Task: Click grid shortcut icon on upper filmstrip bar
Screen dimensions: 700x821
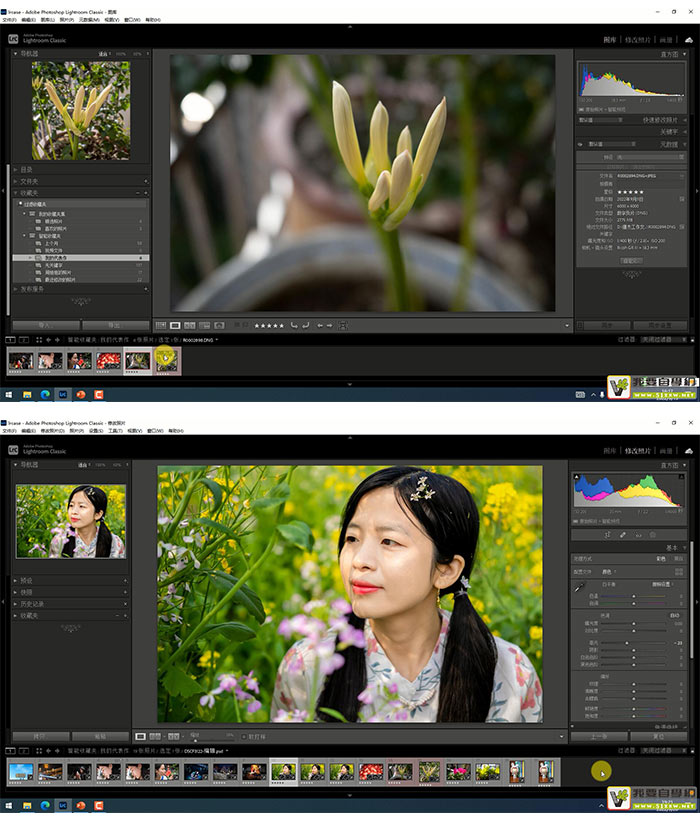Action: [39, 340]
